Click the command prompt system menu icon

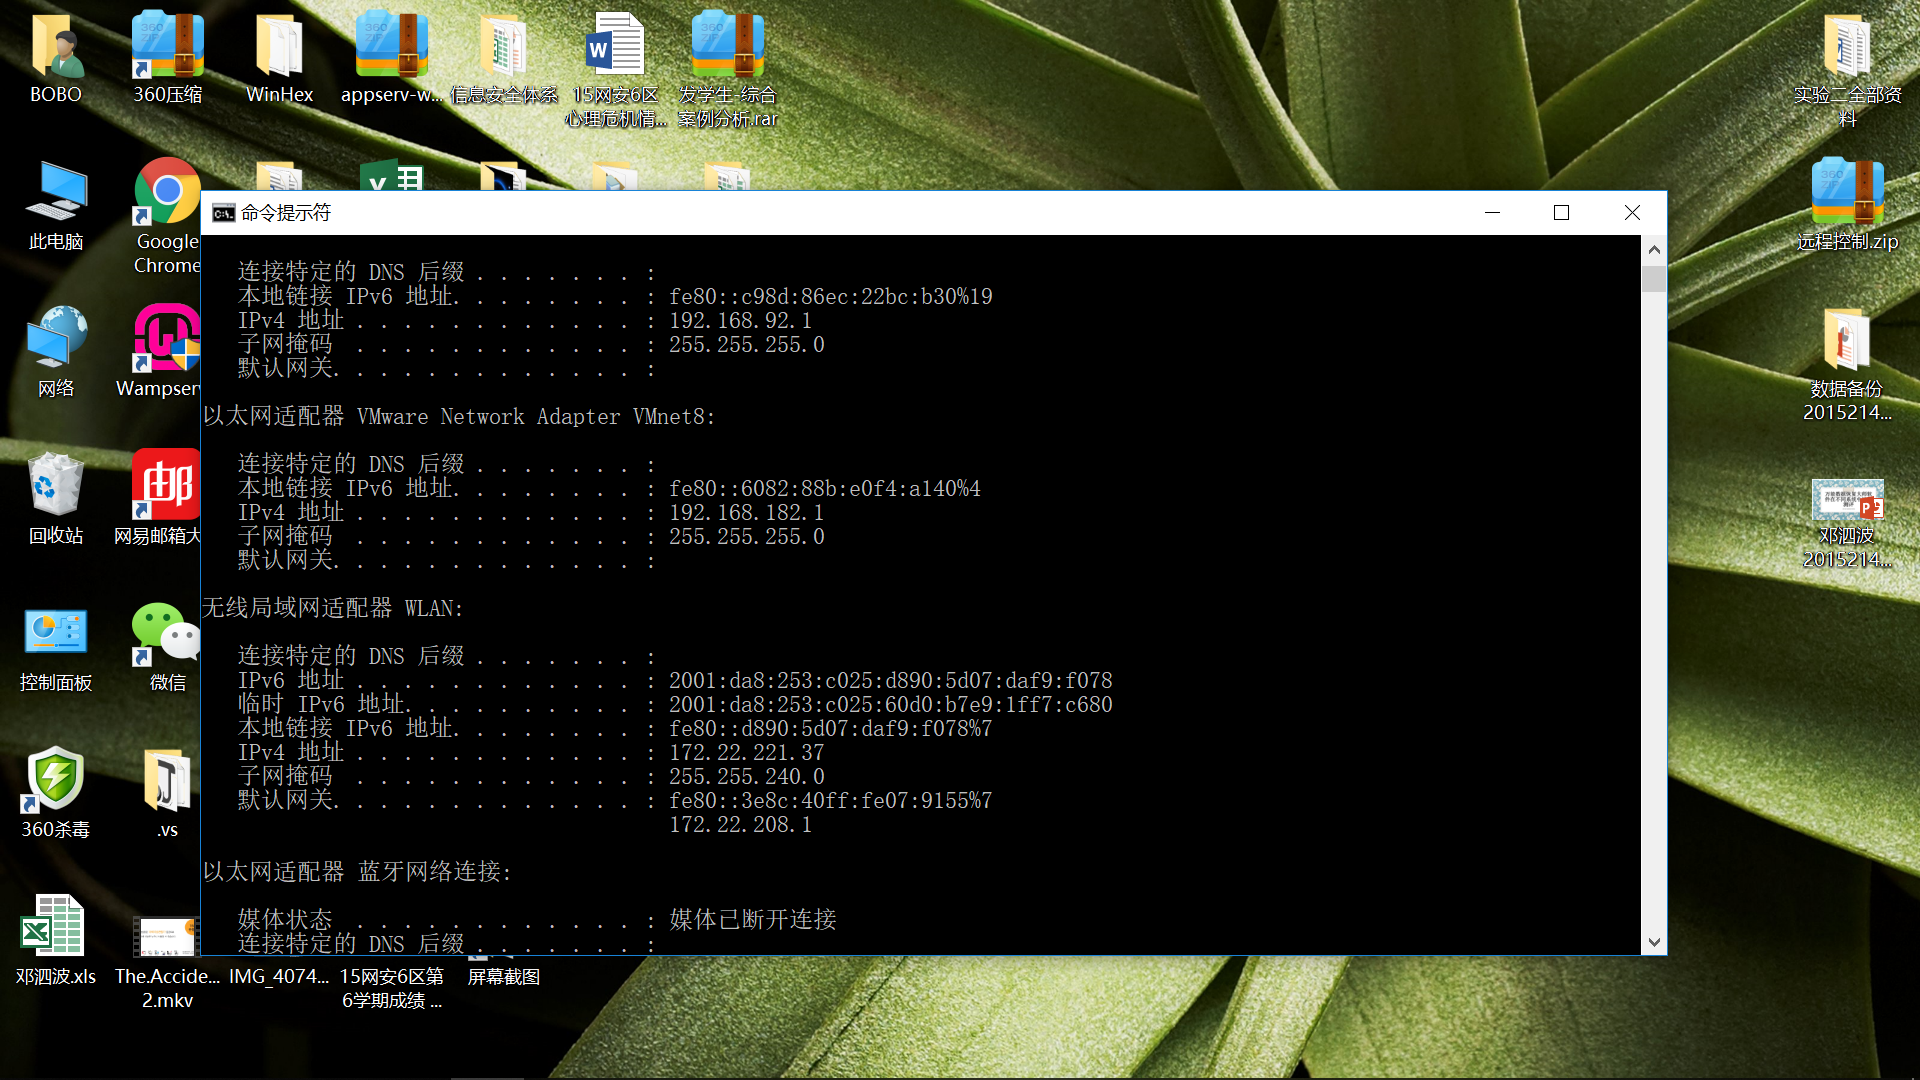point(224,213)
